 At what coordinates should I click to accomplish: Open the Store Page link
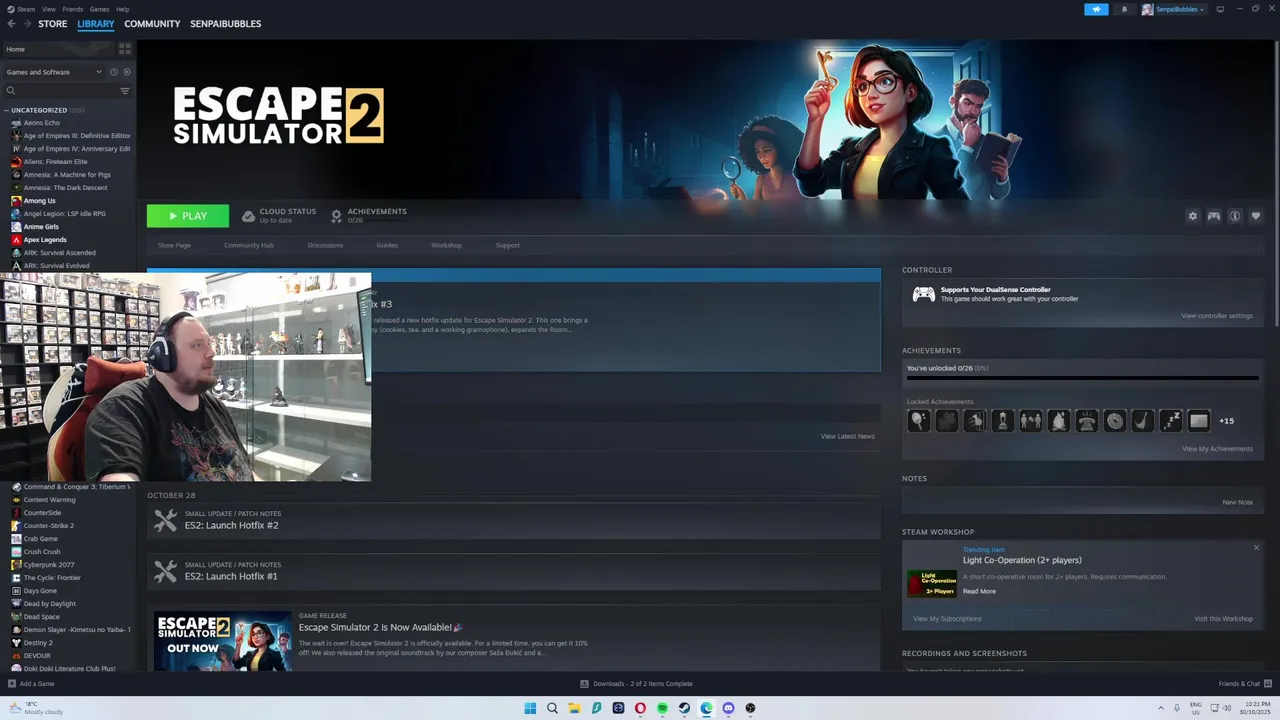174,245
